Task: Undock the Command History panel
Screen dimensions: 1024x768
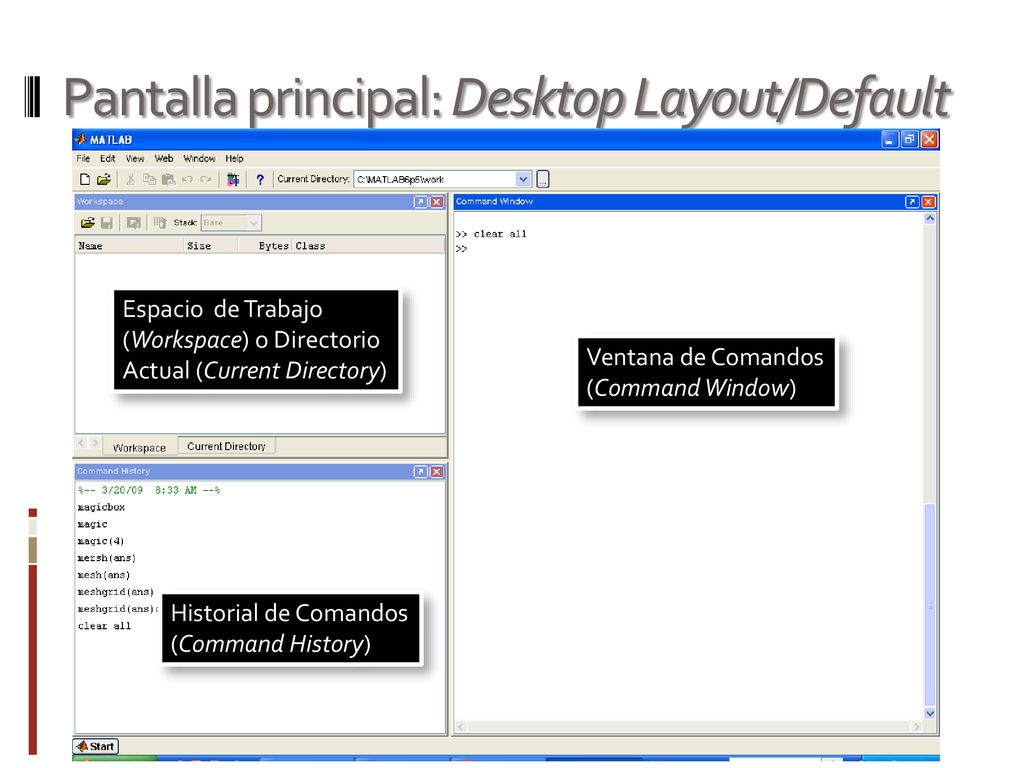Action: [421, 472]
